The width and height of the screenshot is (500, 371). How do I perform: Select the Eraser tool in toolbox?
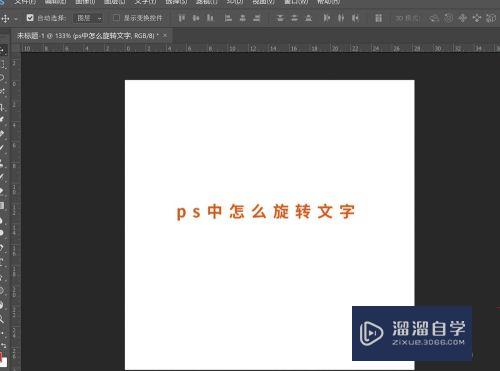(x=2, y=191)
